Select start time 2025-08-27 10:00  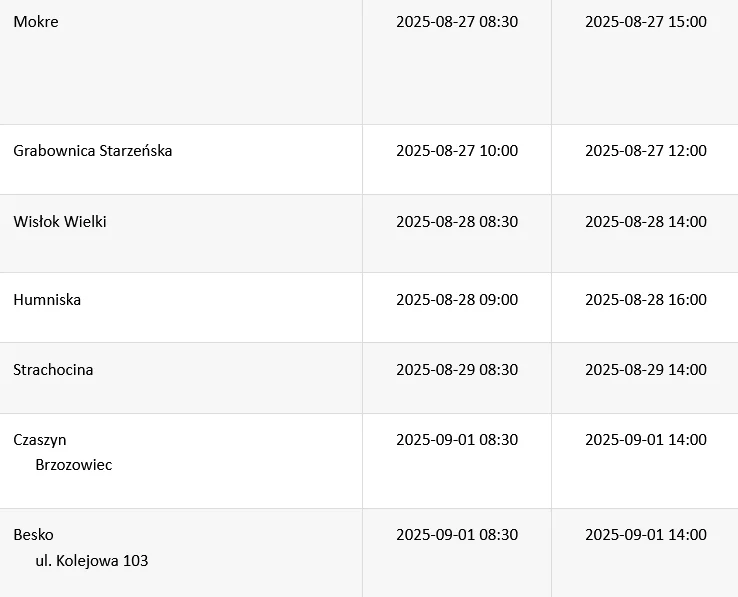tap(457, 151)
